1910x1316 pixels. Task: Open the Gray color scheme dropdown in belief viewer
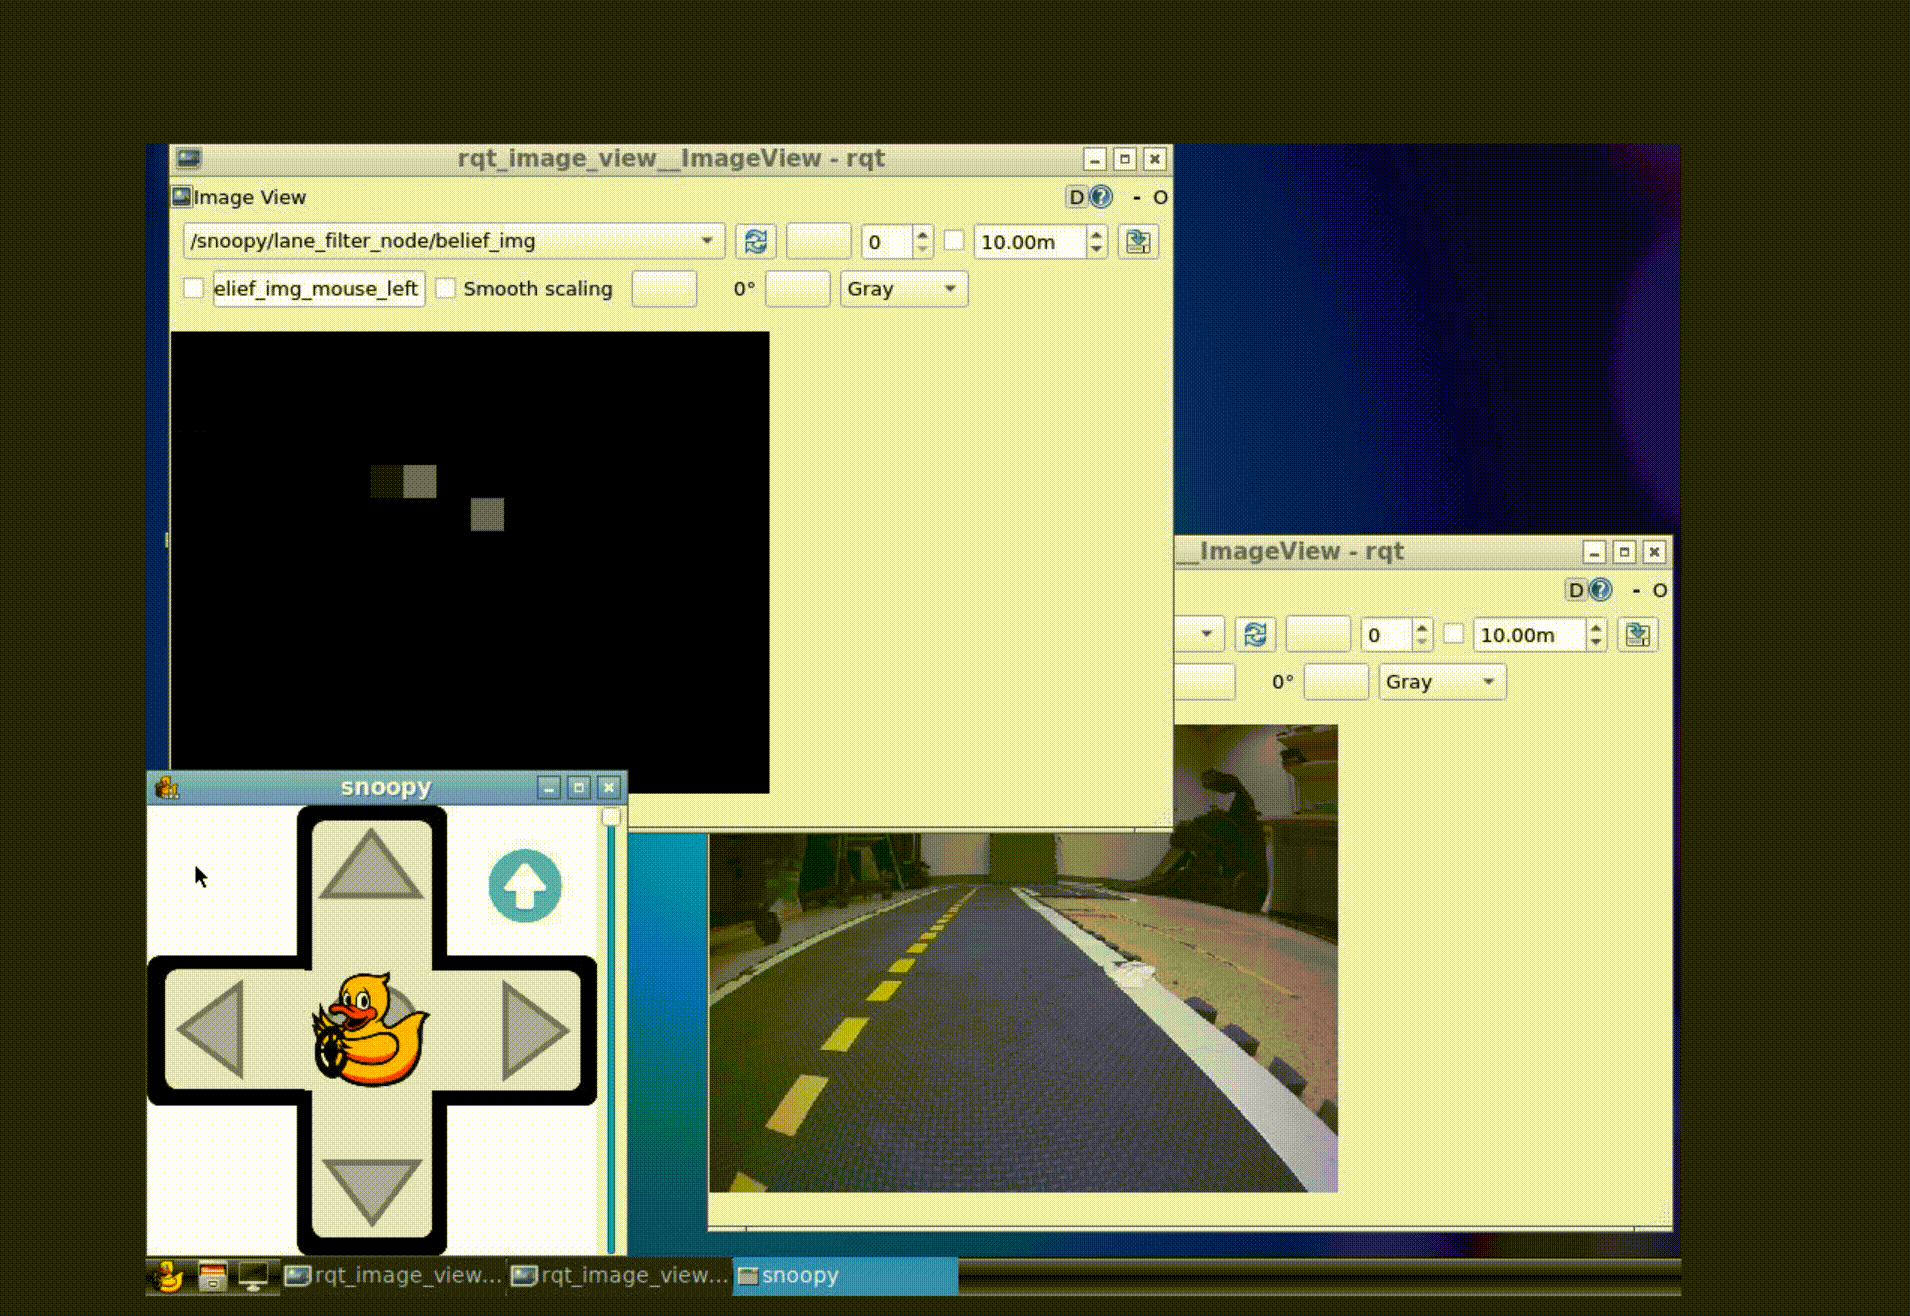[902, 289]
